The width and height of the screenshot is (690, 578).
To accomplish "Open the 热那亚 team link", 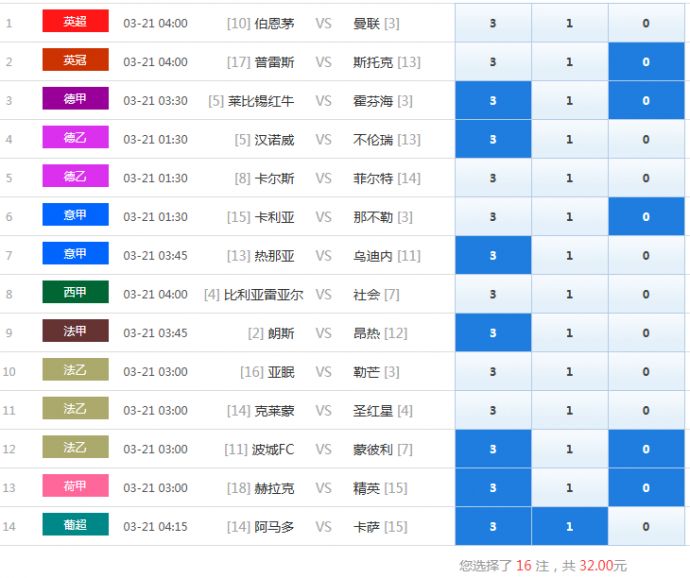I will [274, 256].
